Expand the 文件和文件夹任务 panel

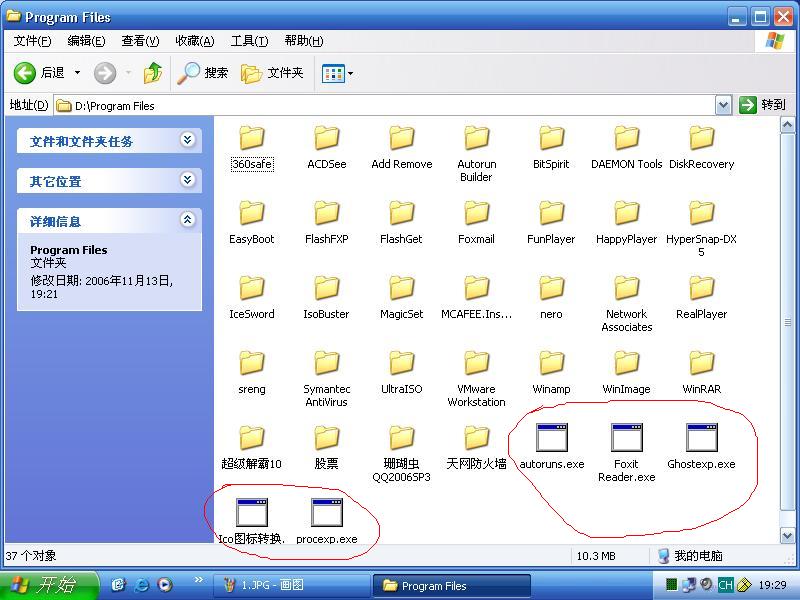187,141
